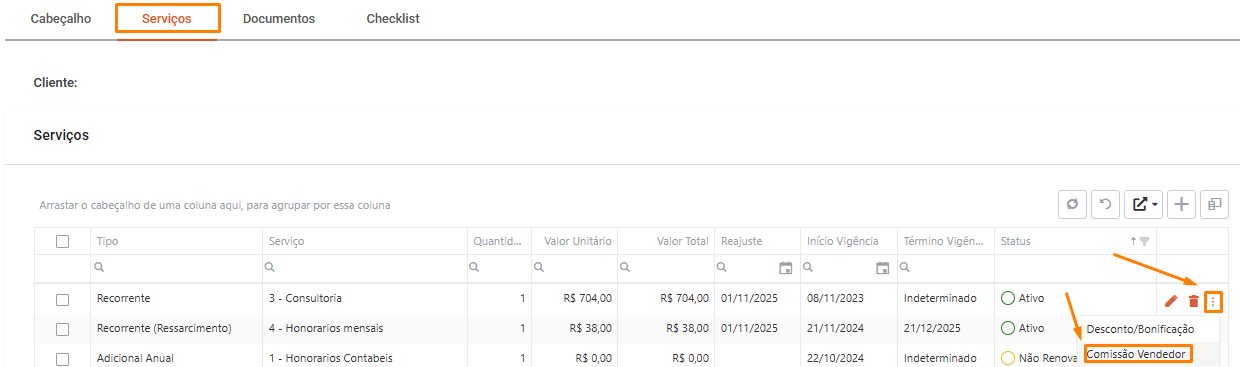The height and width of the screenshot is (367, 1240).
Task: Add a new service with plus icon
Action: tap(1181, 204)
